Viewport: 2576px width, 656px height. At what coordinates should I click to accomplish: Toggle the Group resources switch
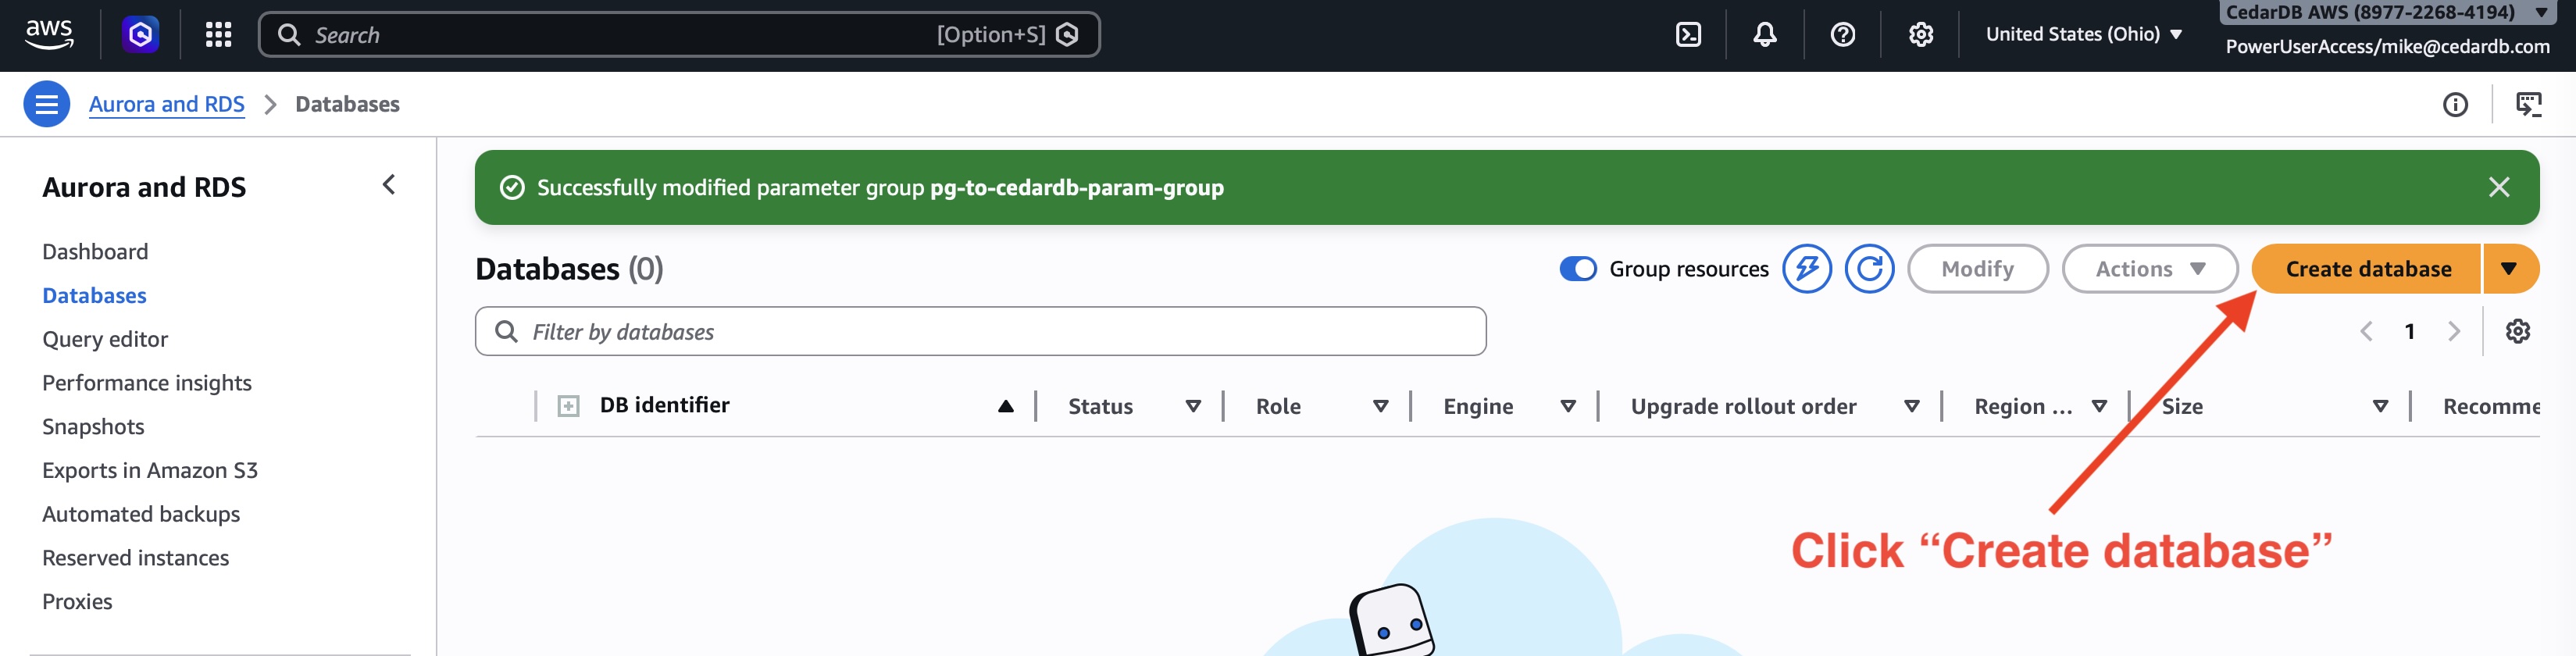[x=1578, y=269]
